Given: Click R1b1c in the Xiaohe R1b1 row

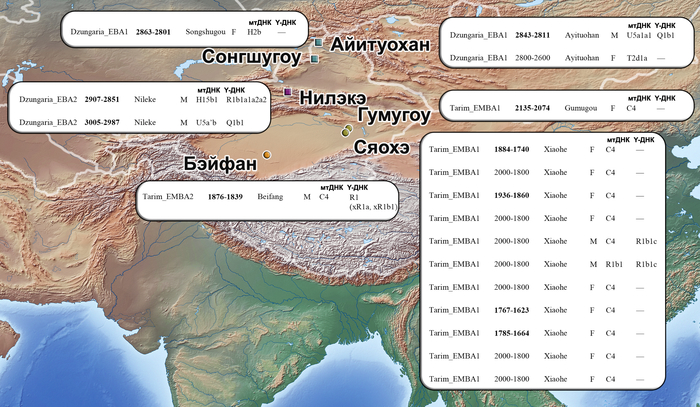Looking at the screenshot, I should point(646,264).
